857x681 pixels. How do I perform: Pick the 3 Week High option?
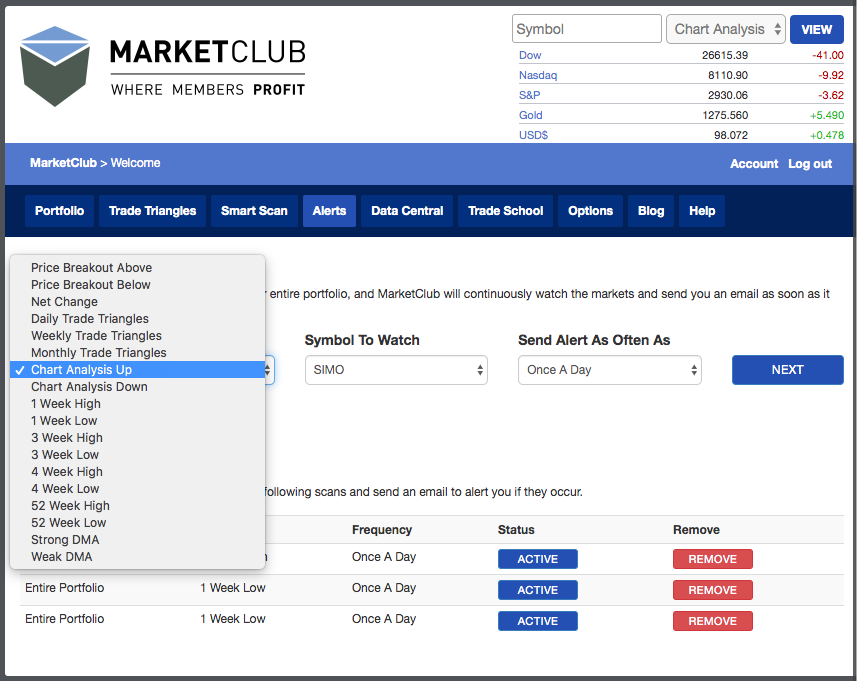(138, 438)
